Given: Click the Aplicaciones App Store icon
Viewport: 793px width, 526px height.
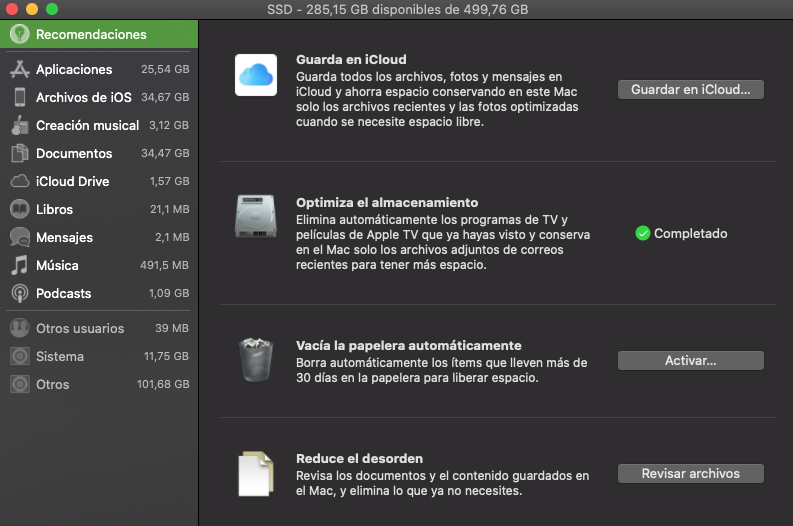Looking at the screenshot, I should coord(20,69).
